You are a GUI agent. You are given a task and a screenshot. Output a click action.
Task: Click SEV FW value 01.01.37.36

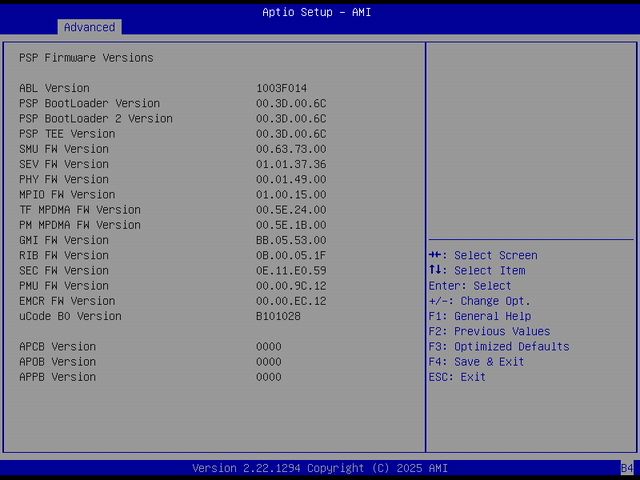tap(291, 164)
